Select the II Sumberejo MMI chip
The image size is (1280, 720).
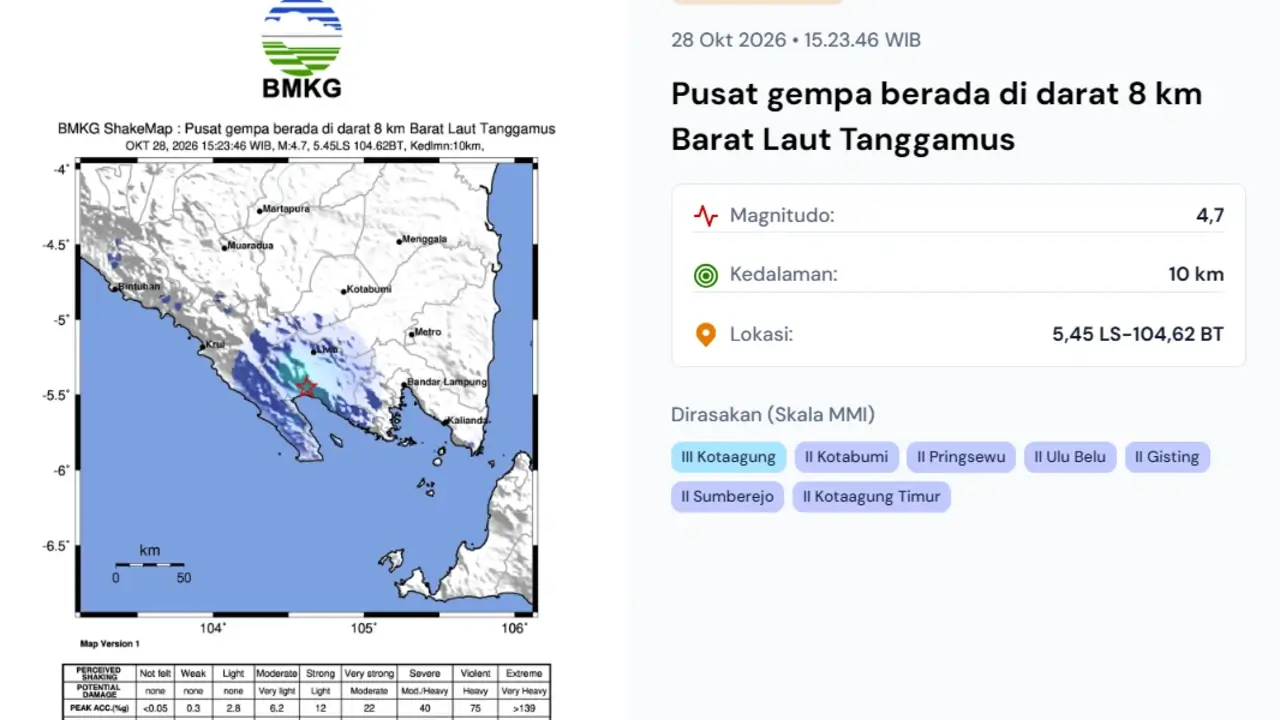(728, 497)
